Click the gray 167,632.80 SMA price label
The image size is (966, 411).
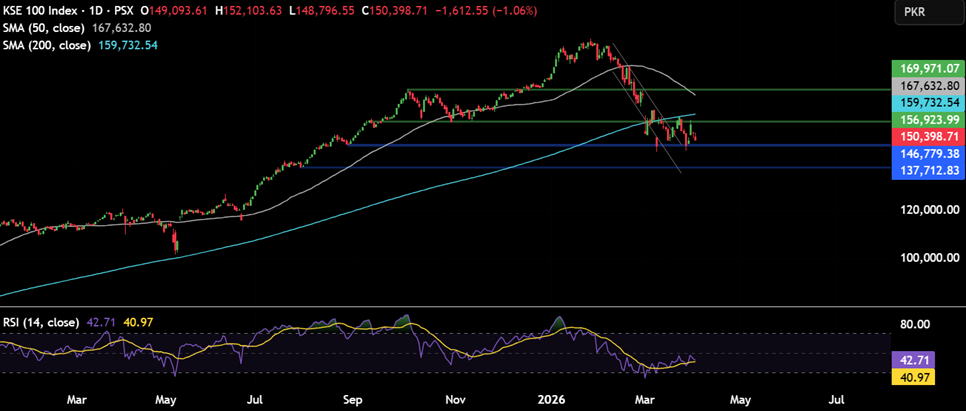[926, 85]
